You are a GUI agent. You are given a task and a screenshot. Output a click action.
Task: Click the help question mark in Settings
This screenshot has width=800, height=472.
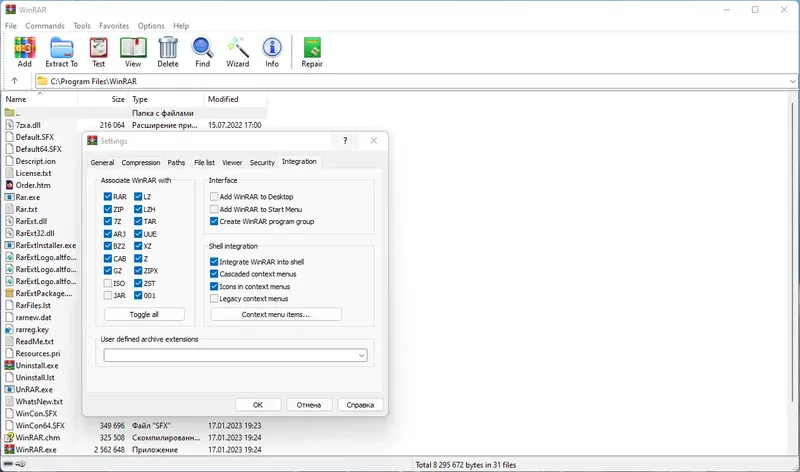click(x=345, y=141)
